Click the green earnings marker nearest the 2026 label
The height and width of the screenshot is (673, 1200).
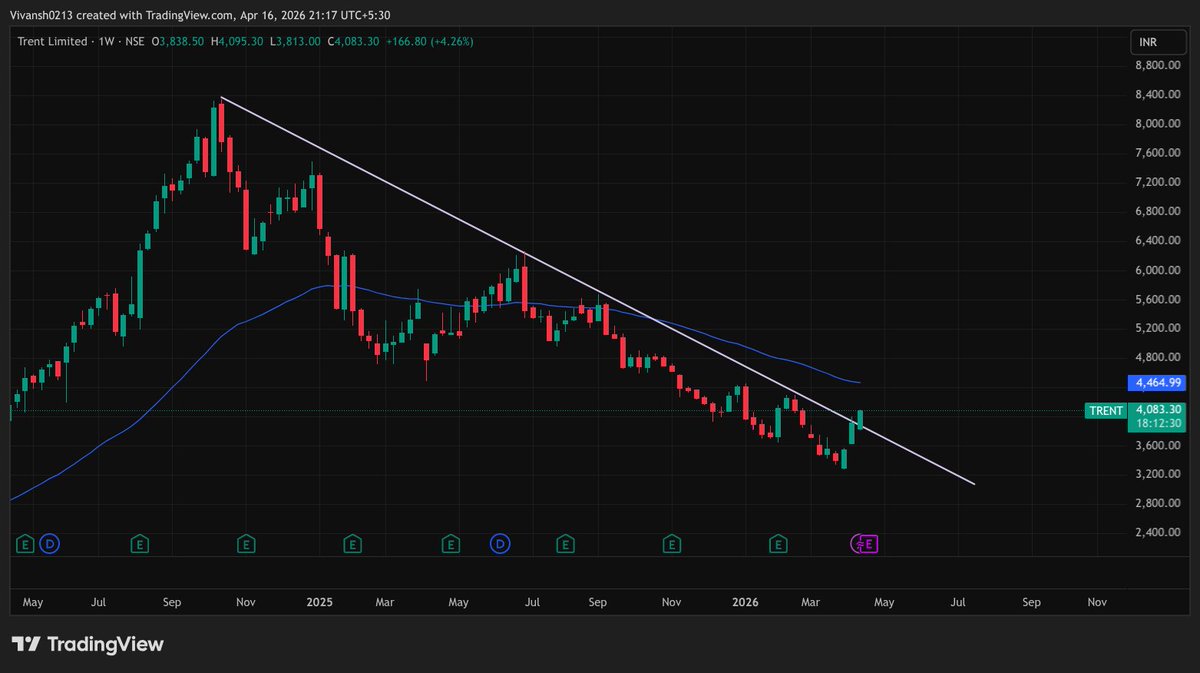click(x=778, y=544)
